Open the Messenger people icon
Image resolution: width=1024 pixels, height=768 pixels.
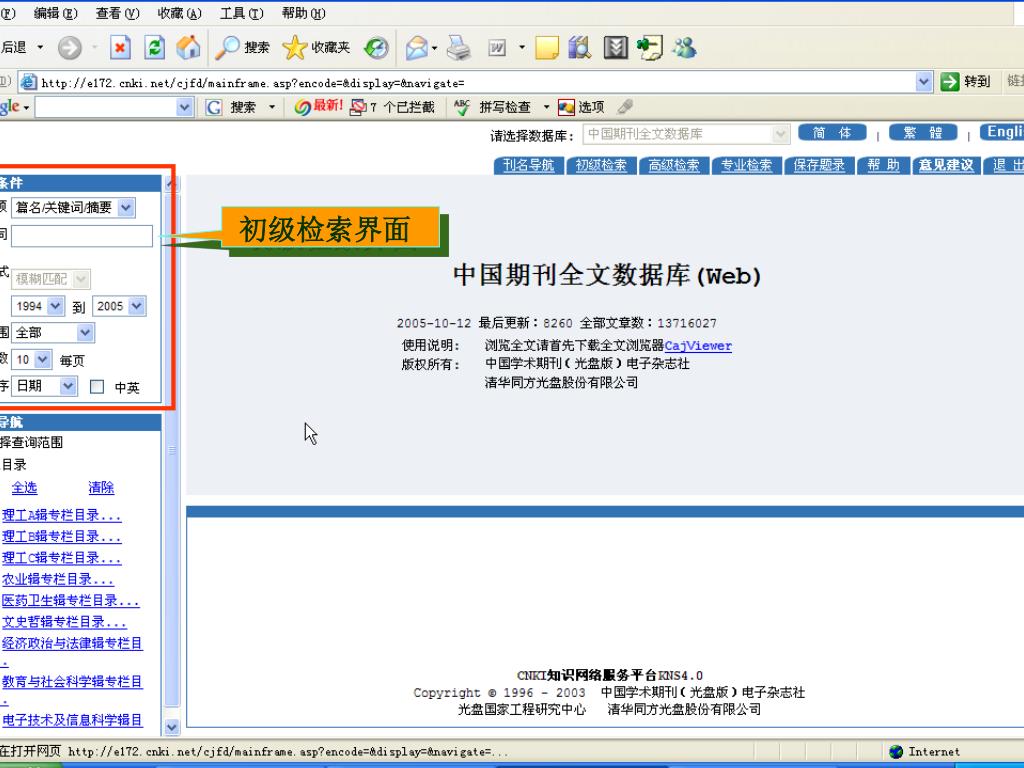tap(684, 48)
